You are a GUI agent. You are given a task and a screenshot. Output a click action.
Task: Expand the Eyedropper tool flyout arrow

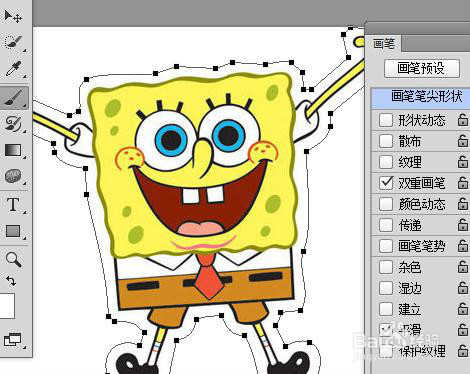tap(25, 77)
